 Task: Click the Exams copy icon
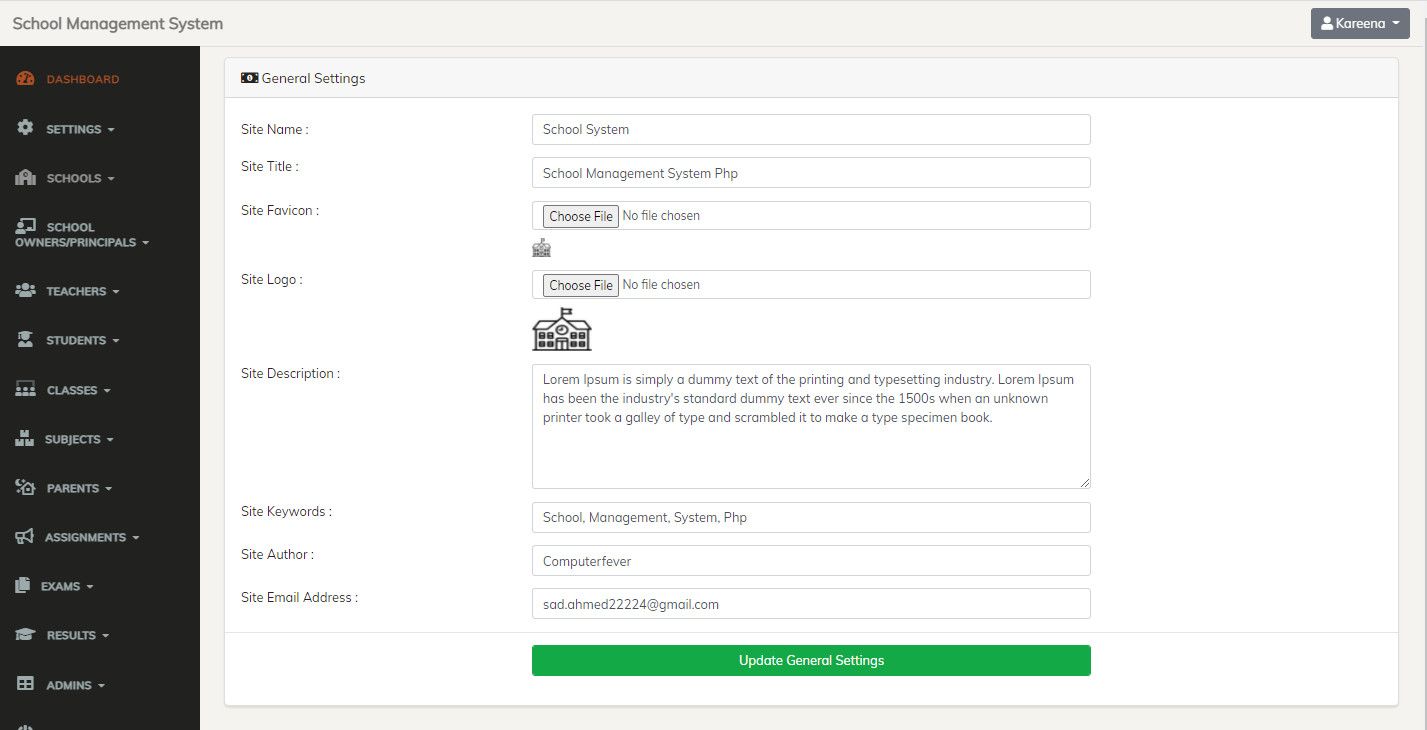[x=23, y=585]
